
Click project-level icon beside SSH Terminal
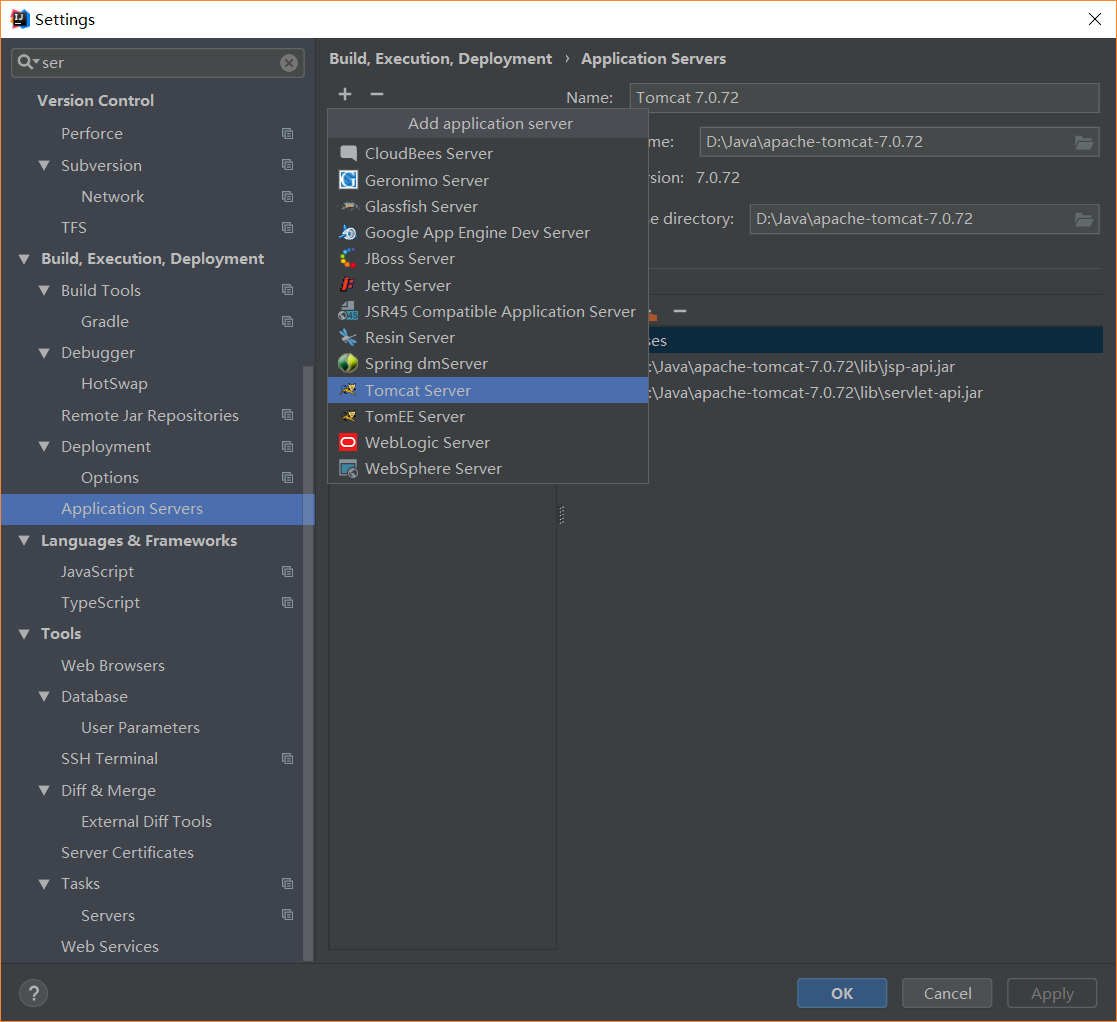tap(287, 759)
